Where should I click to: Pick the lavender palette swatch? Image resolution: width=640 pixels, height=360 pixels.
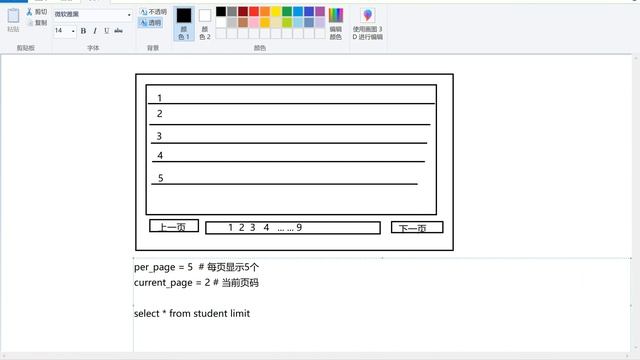pyautogui.click(x=320, y=22)
